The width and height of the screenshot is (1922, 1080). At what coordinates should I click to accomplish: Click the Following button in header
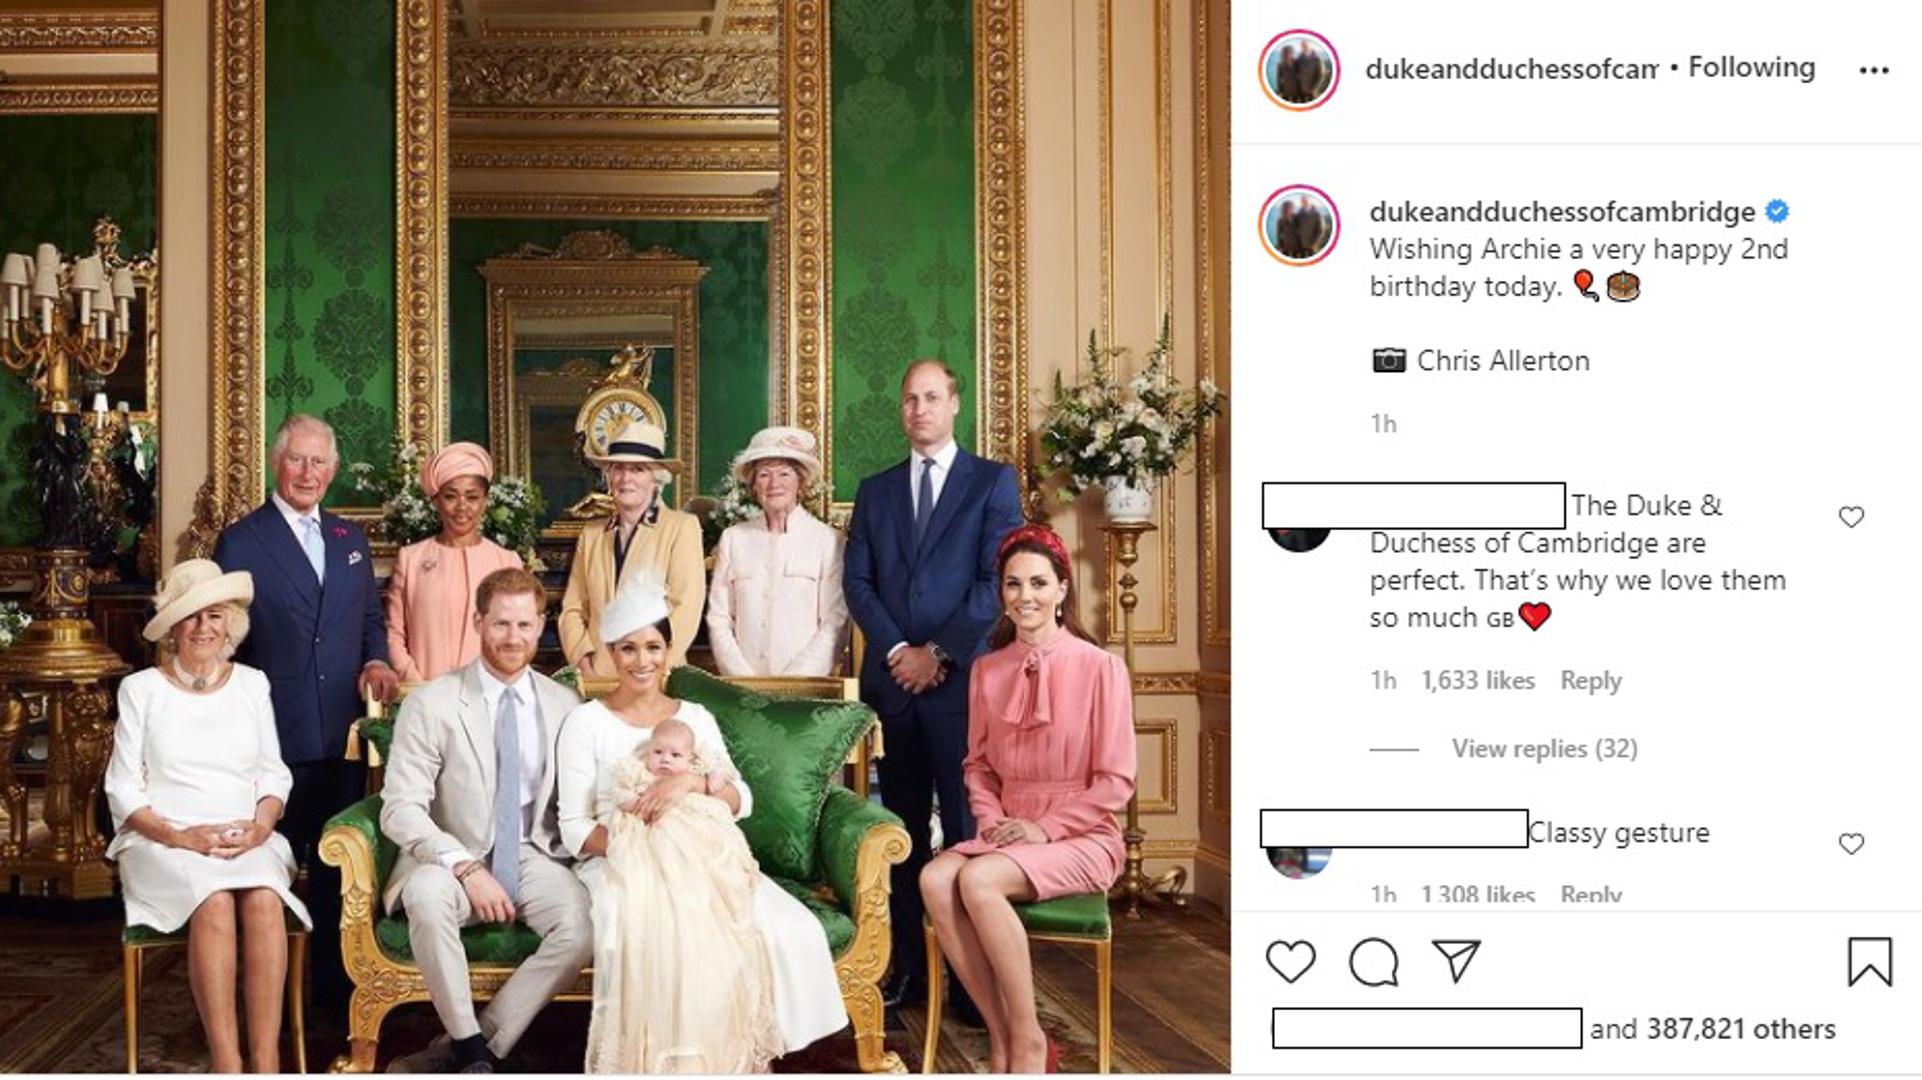click(x=1751, y=67)
